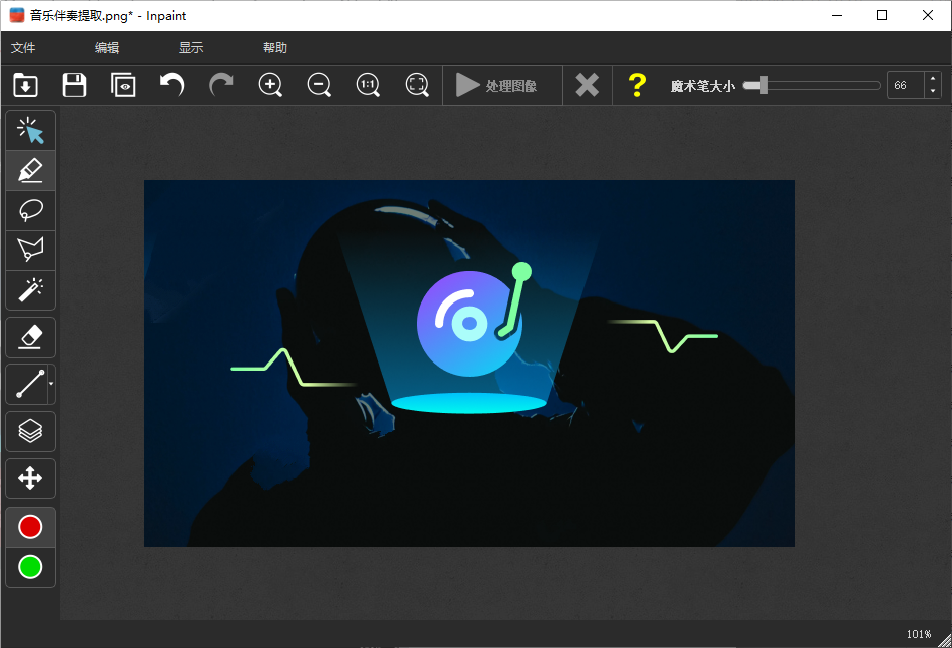Click the zoom out magnifier
Screen dimensions: 952x648
(x=319, y=85)
